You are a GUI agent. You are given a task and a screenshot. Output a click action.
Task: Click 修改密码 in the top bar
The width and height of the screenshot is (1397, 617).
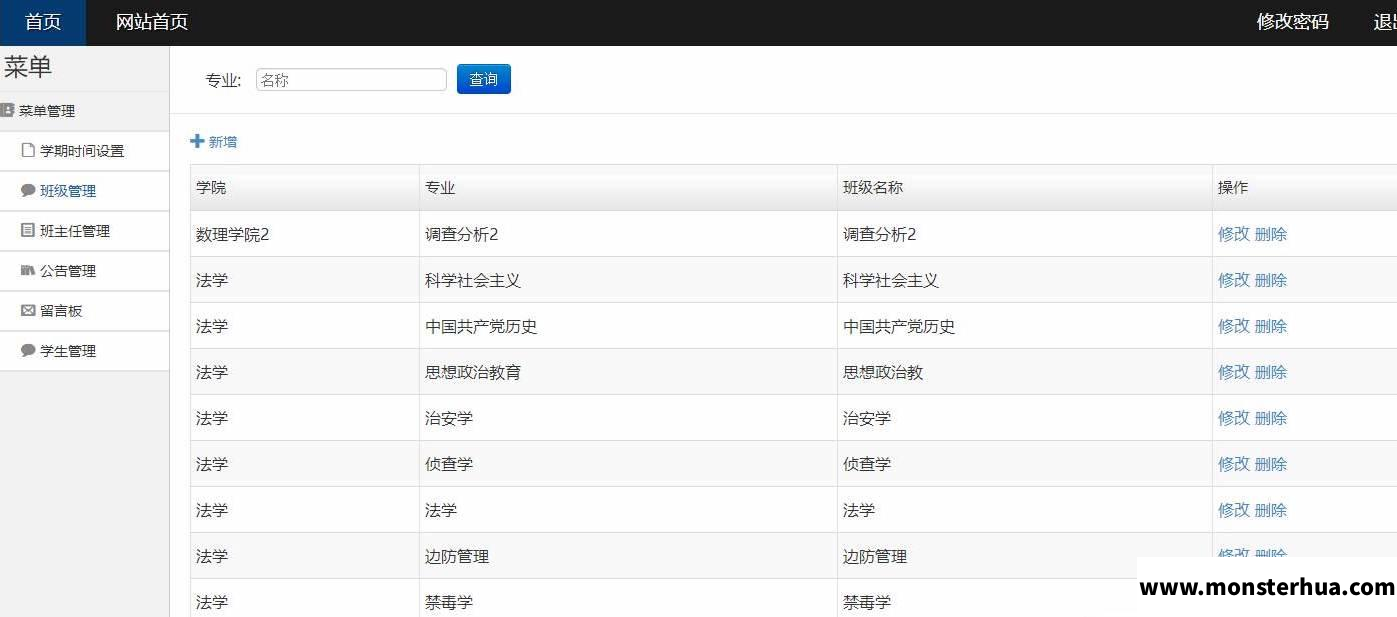(x=1292, y=22)
